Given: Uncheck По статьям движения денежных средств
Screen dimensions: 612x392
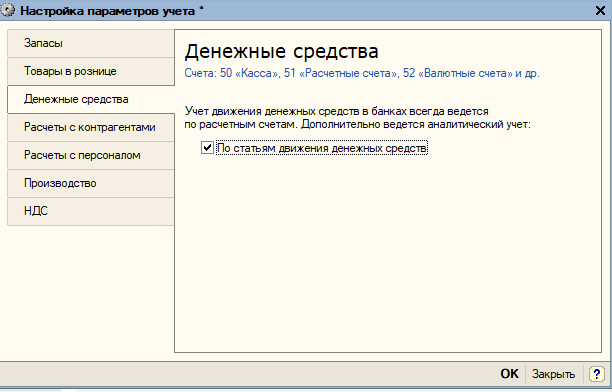Looking at the screenshot, I should (x=207, y=148).
